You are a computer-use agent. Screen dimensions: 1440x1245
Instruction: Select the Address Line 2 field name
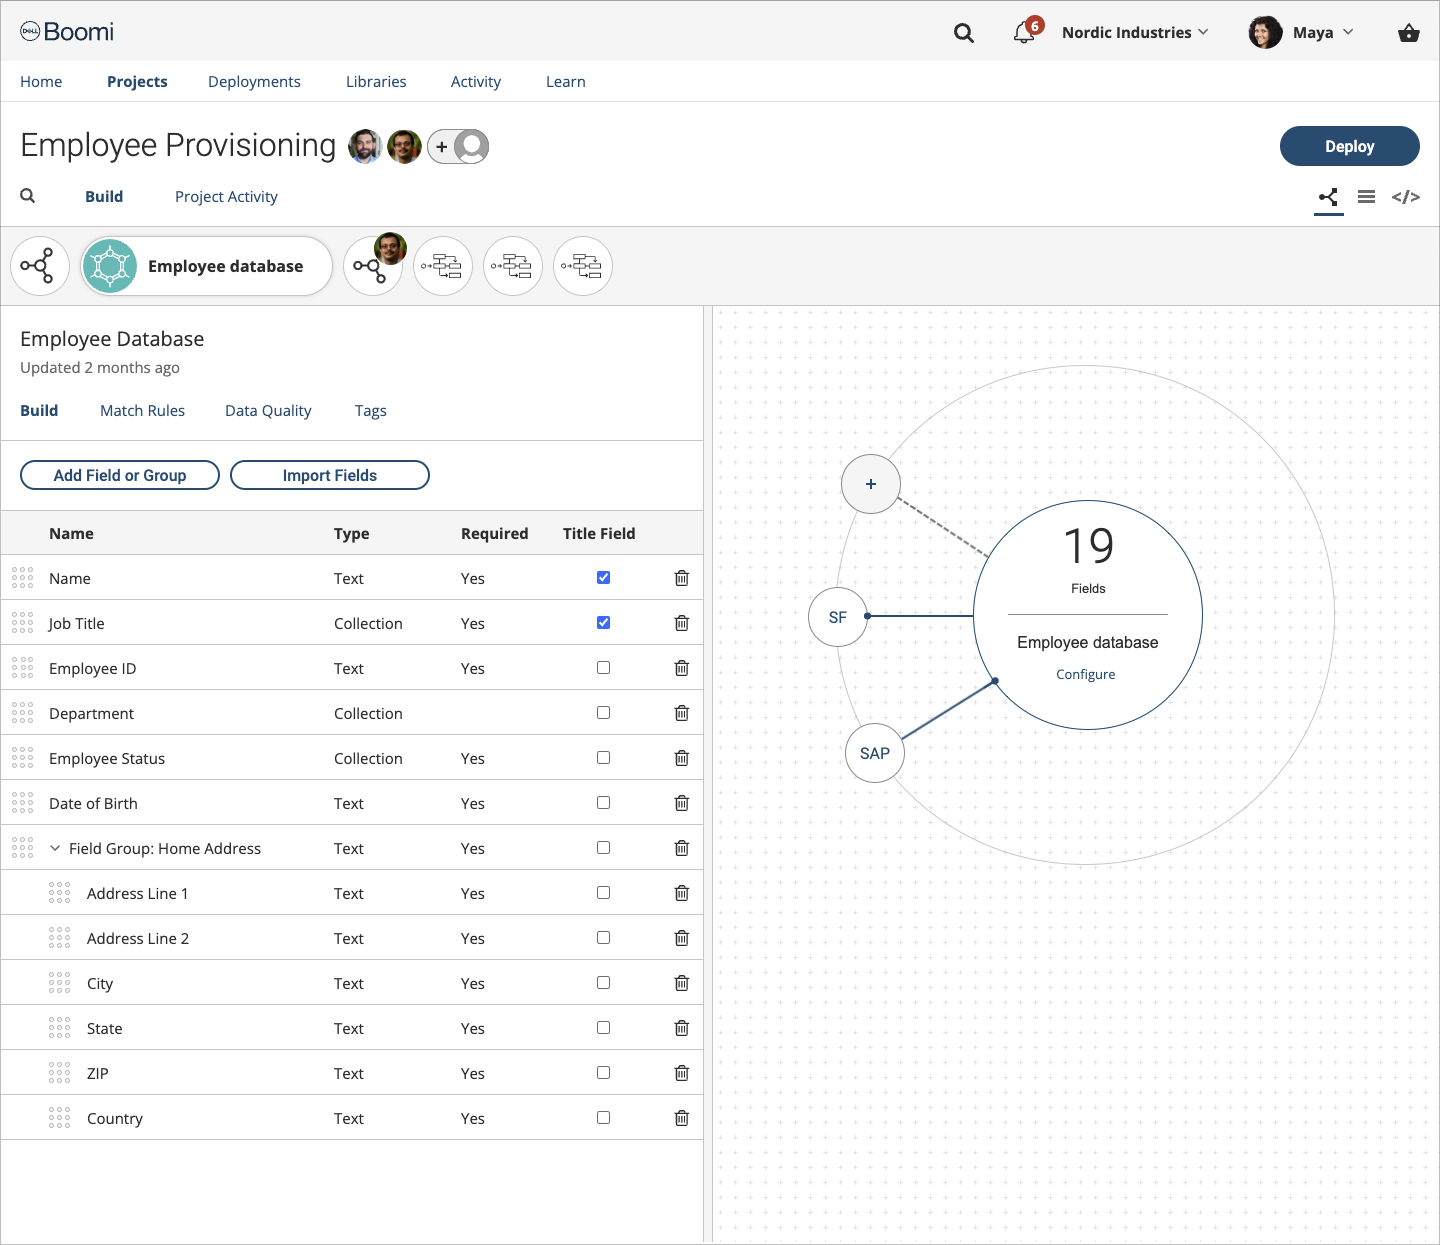point(138,938)
